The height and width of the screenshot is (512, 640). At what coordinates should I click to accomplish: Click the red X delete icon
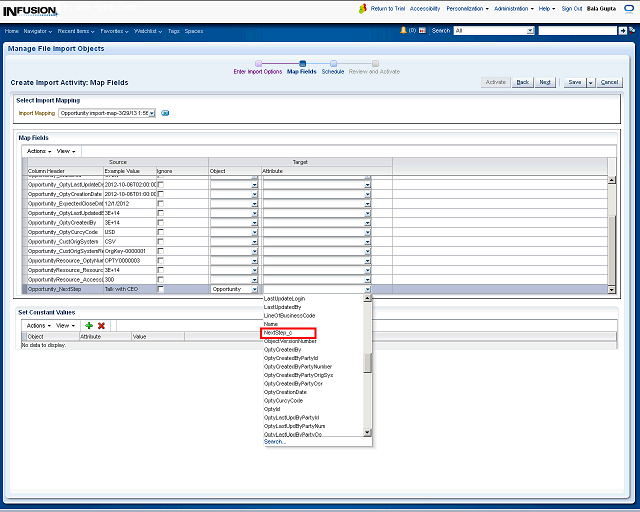(101, 325)
